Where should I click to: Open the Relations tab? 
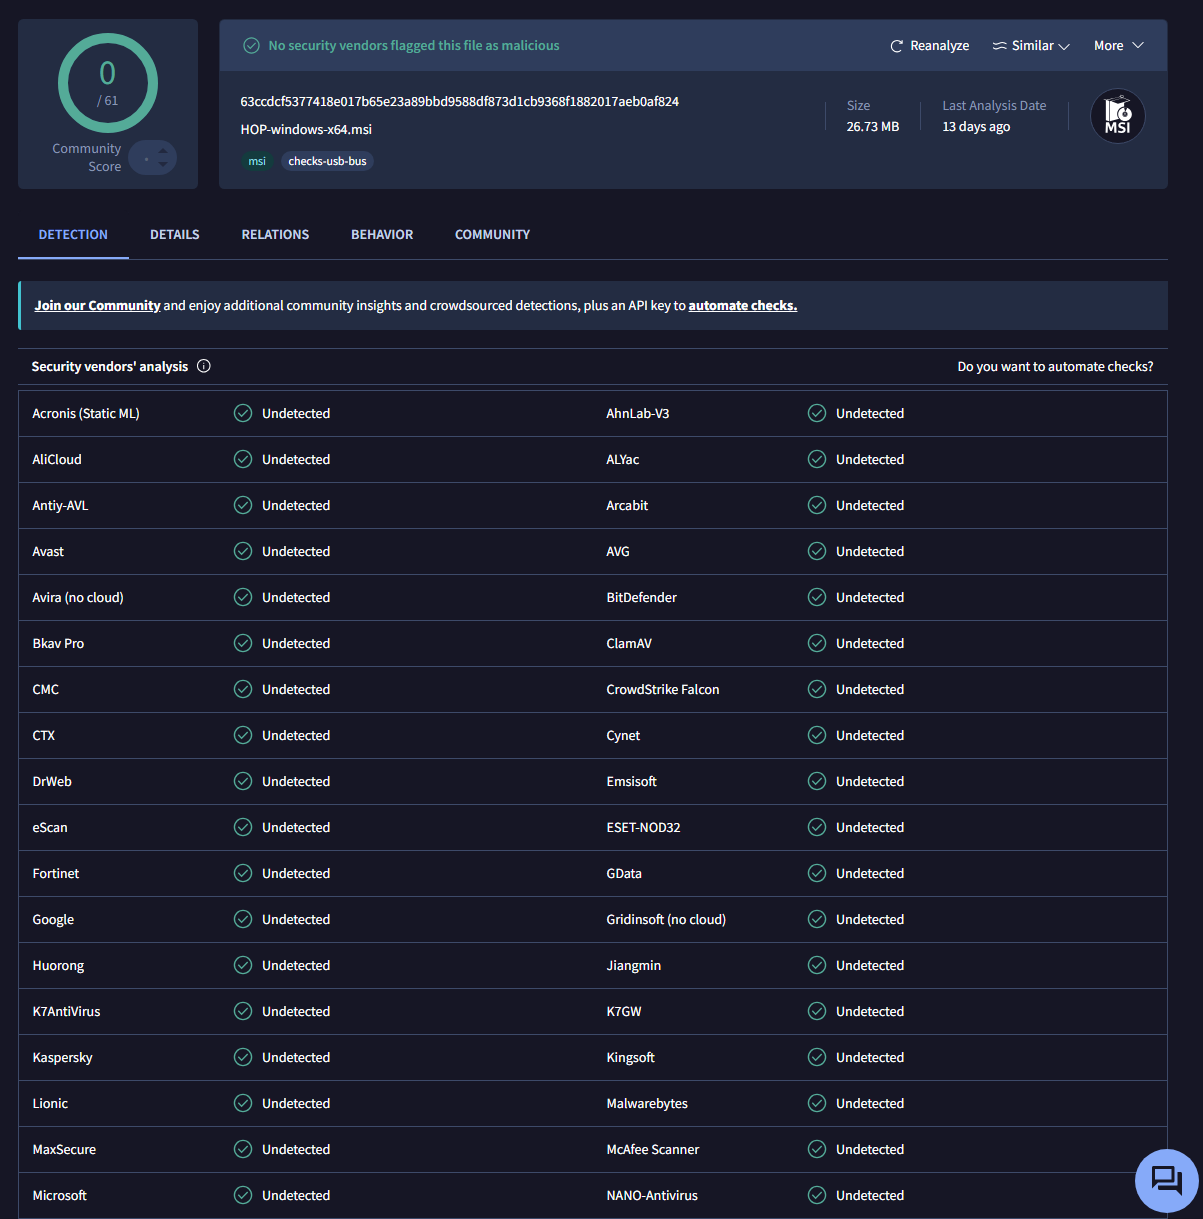pyautogui.click(x=275, y=234)
